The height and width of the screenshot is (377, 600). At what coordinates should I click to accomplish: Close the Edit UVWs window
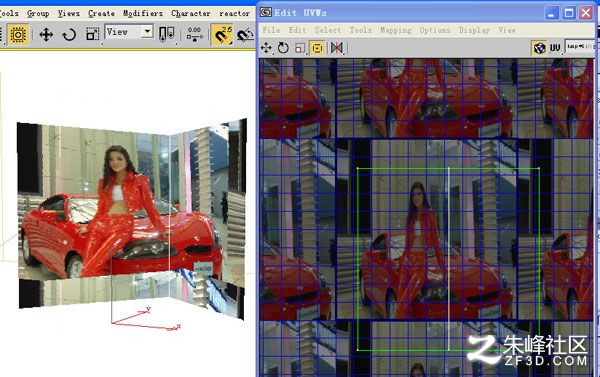point(586,13)
